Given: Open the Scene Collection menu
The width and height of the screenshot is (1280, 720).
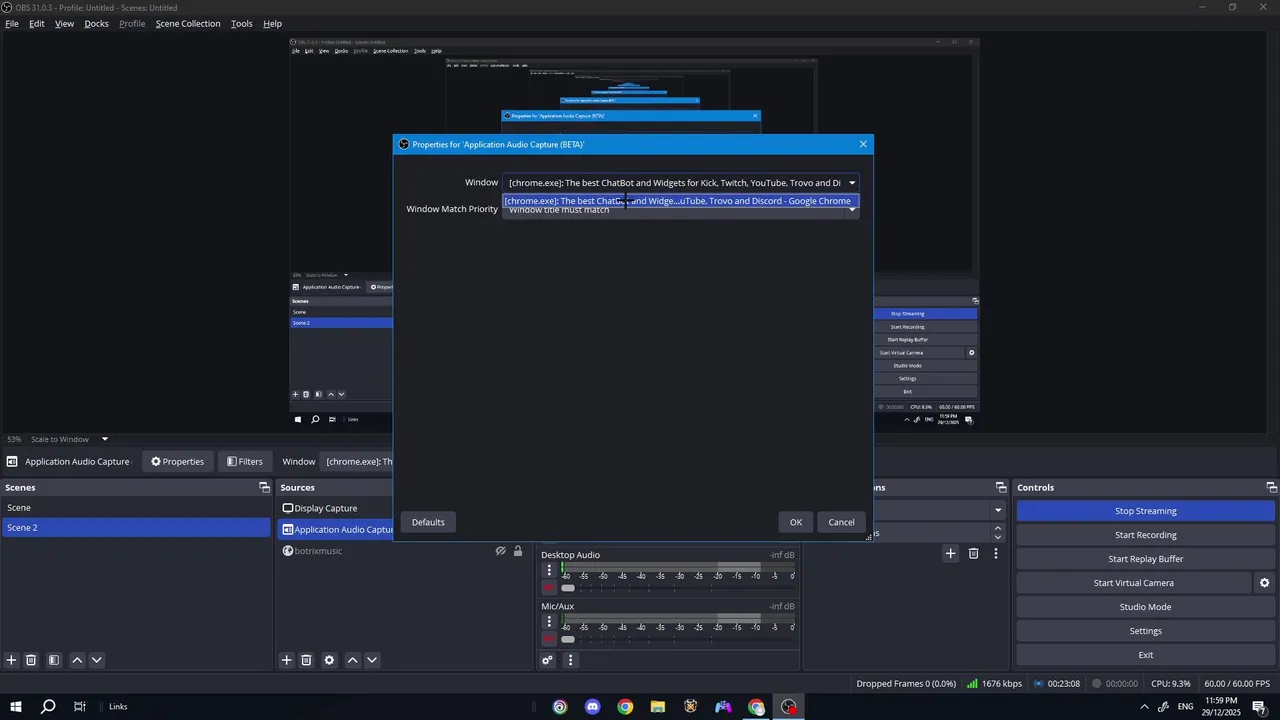Looking at the screenshot, I should (x=188, y=23).
